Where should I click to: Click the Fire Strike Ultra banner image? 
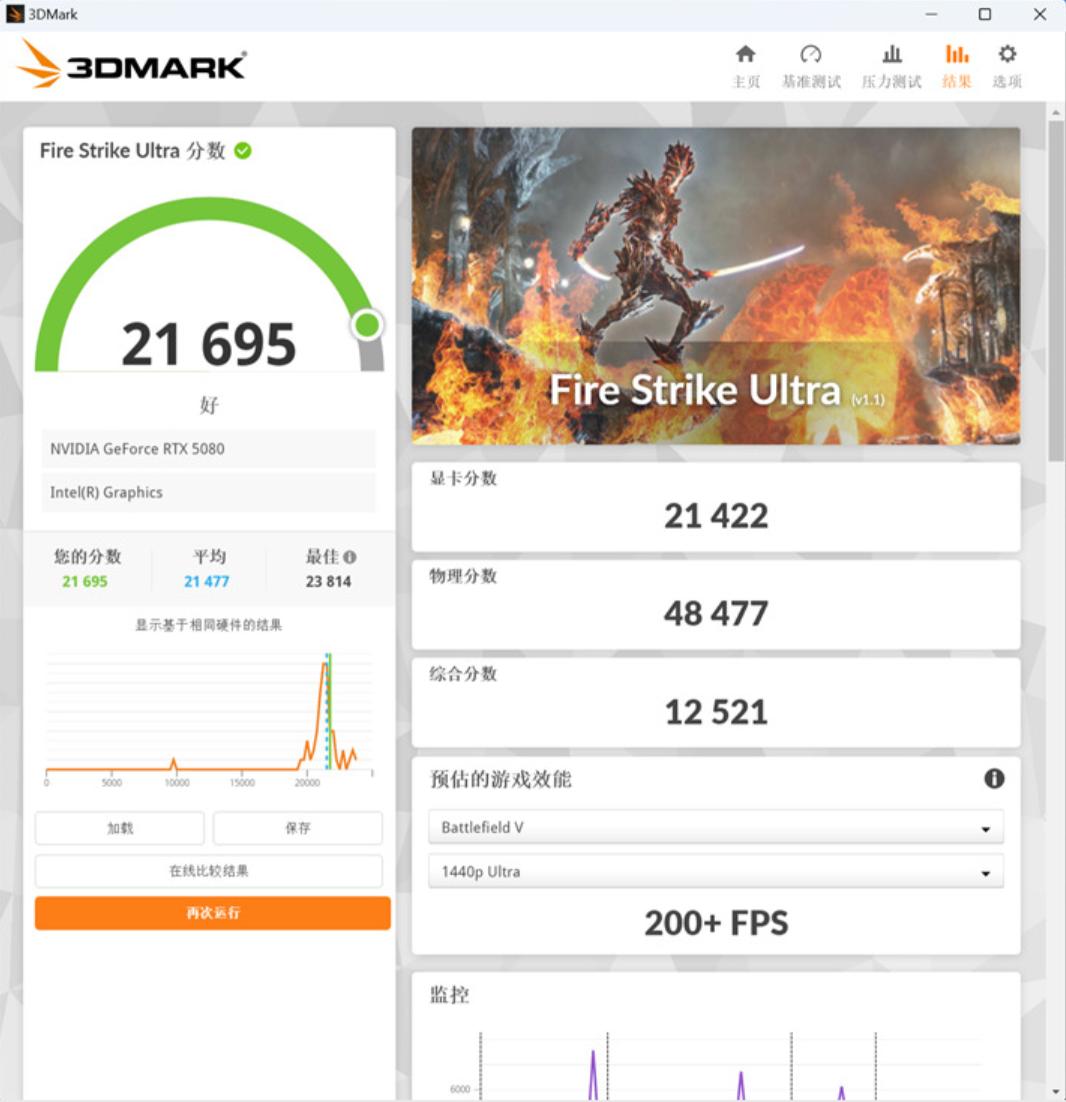pyautogui.click(x=715, y=285)
